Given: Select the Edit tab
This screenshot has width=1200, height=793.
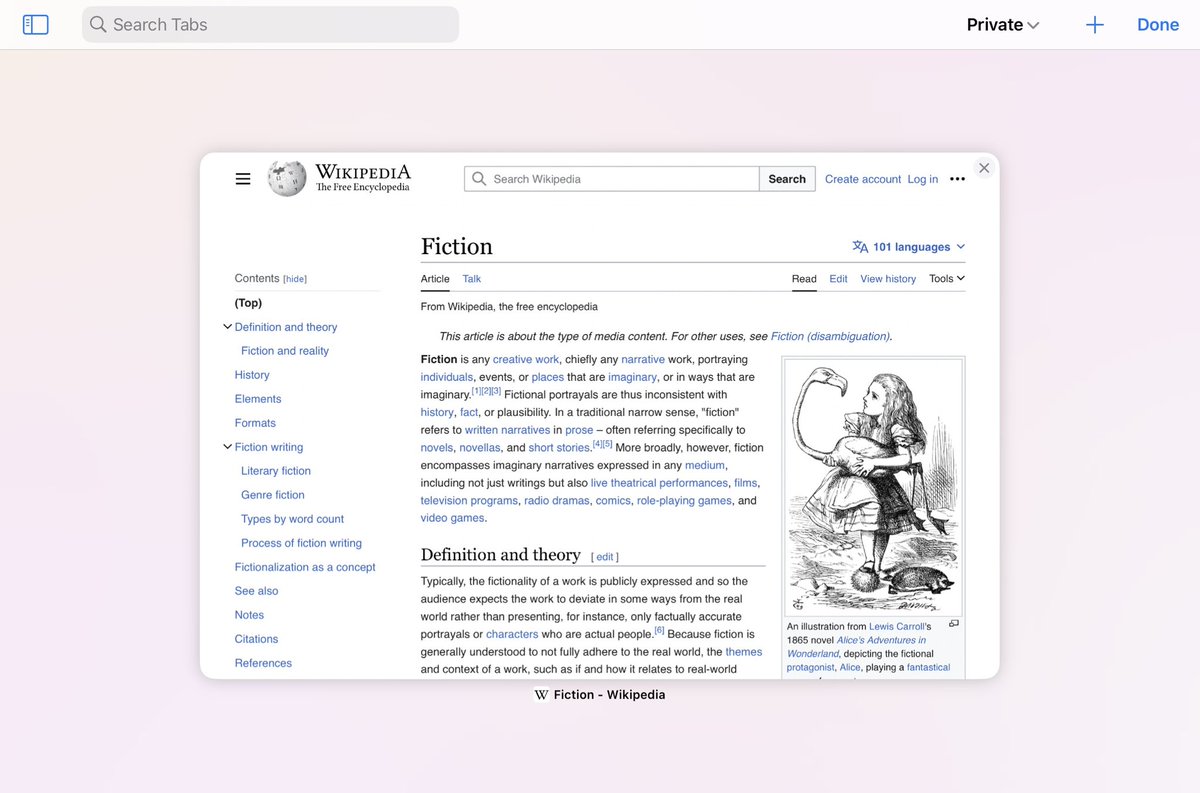Looking at the screenshot, I should point(838,279).
